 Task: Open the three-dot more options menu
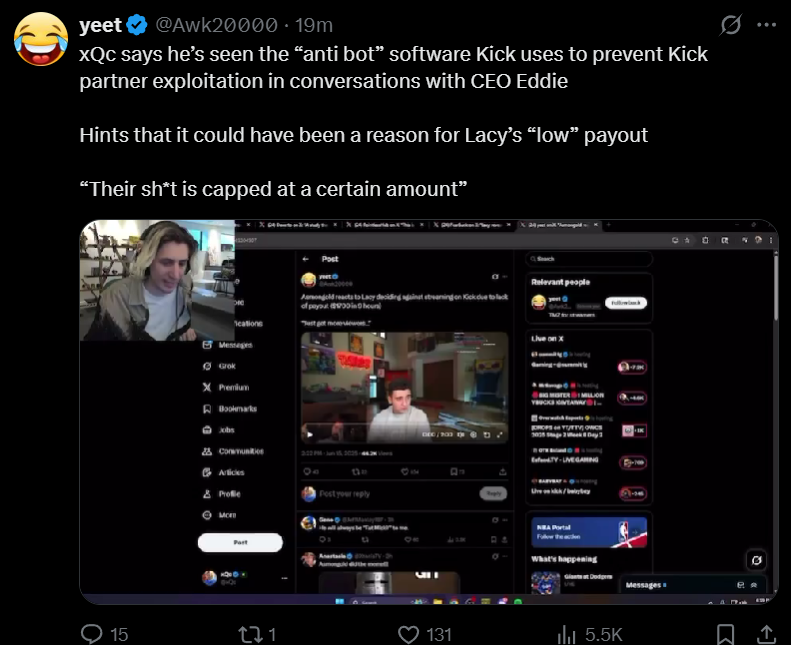[766, 25]
